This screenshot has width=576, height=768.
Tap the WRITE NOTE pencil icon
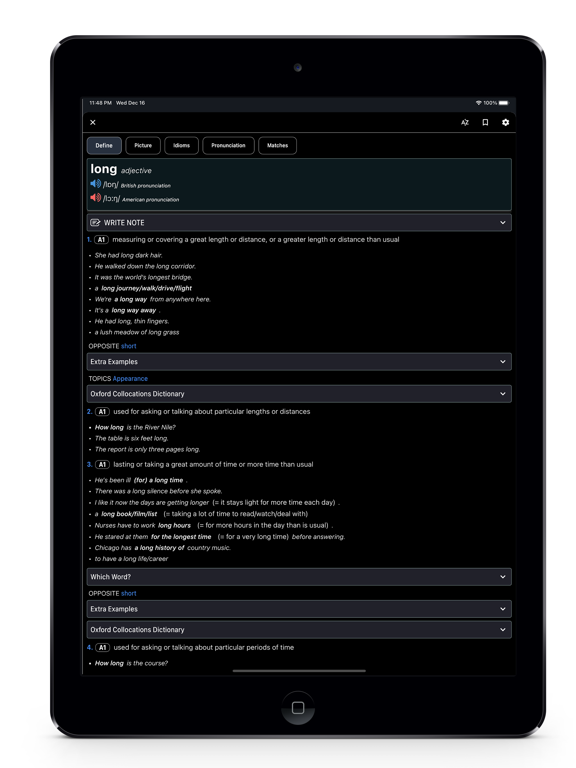click(95, 222)
